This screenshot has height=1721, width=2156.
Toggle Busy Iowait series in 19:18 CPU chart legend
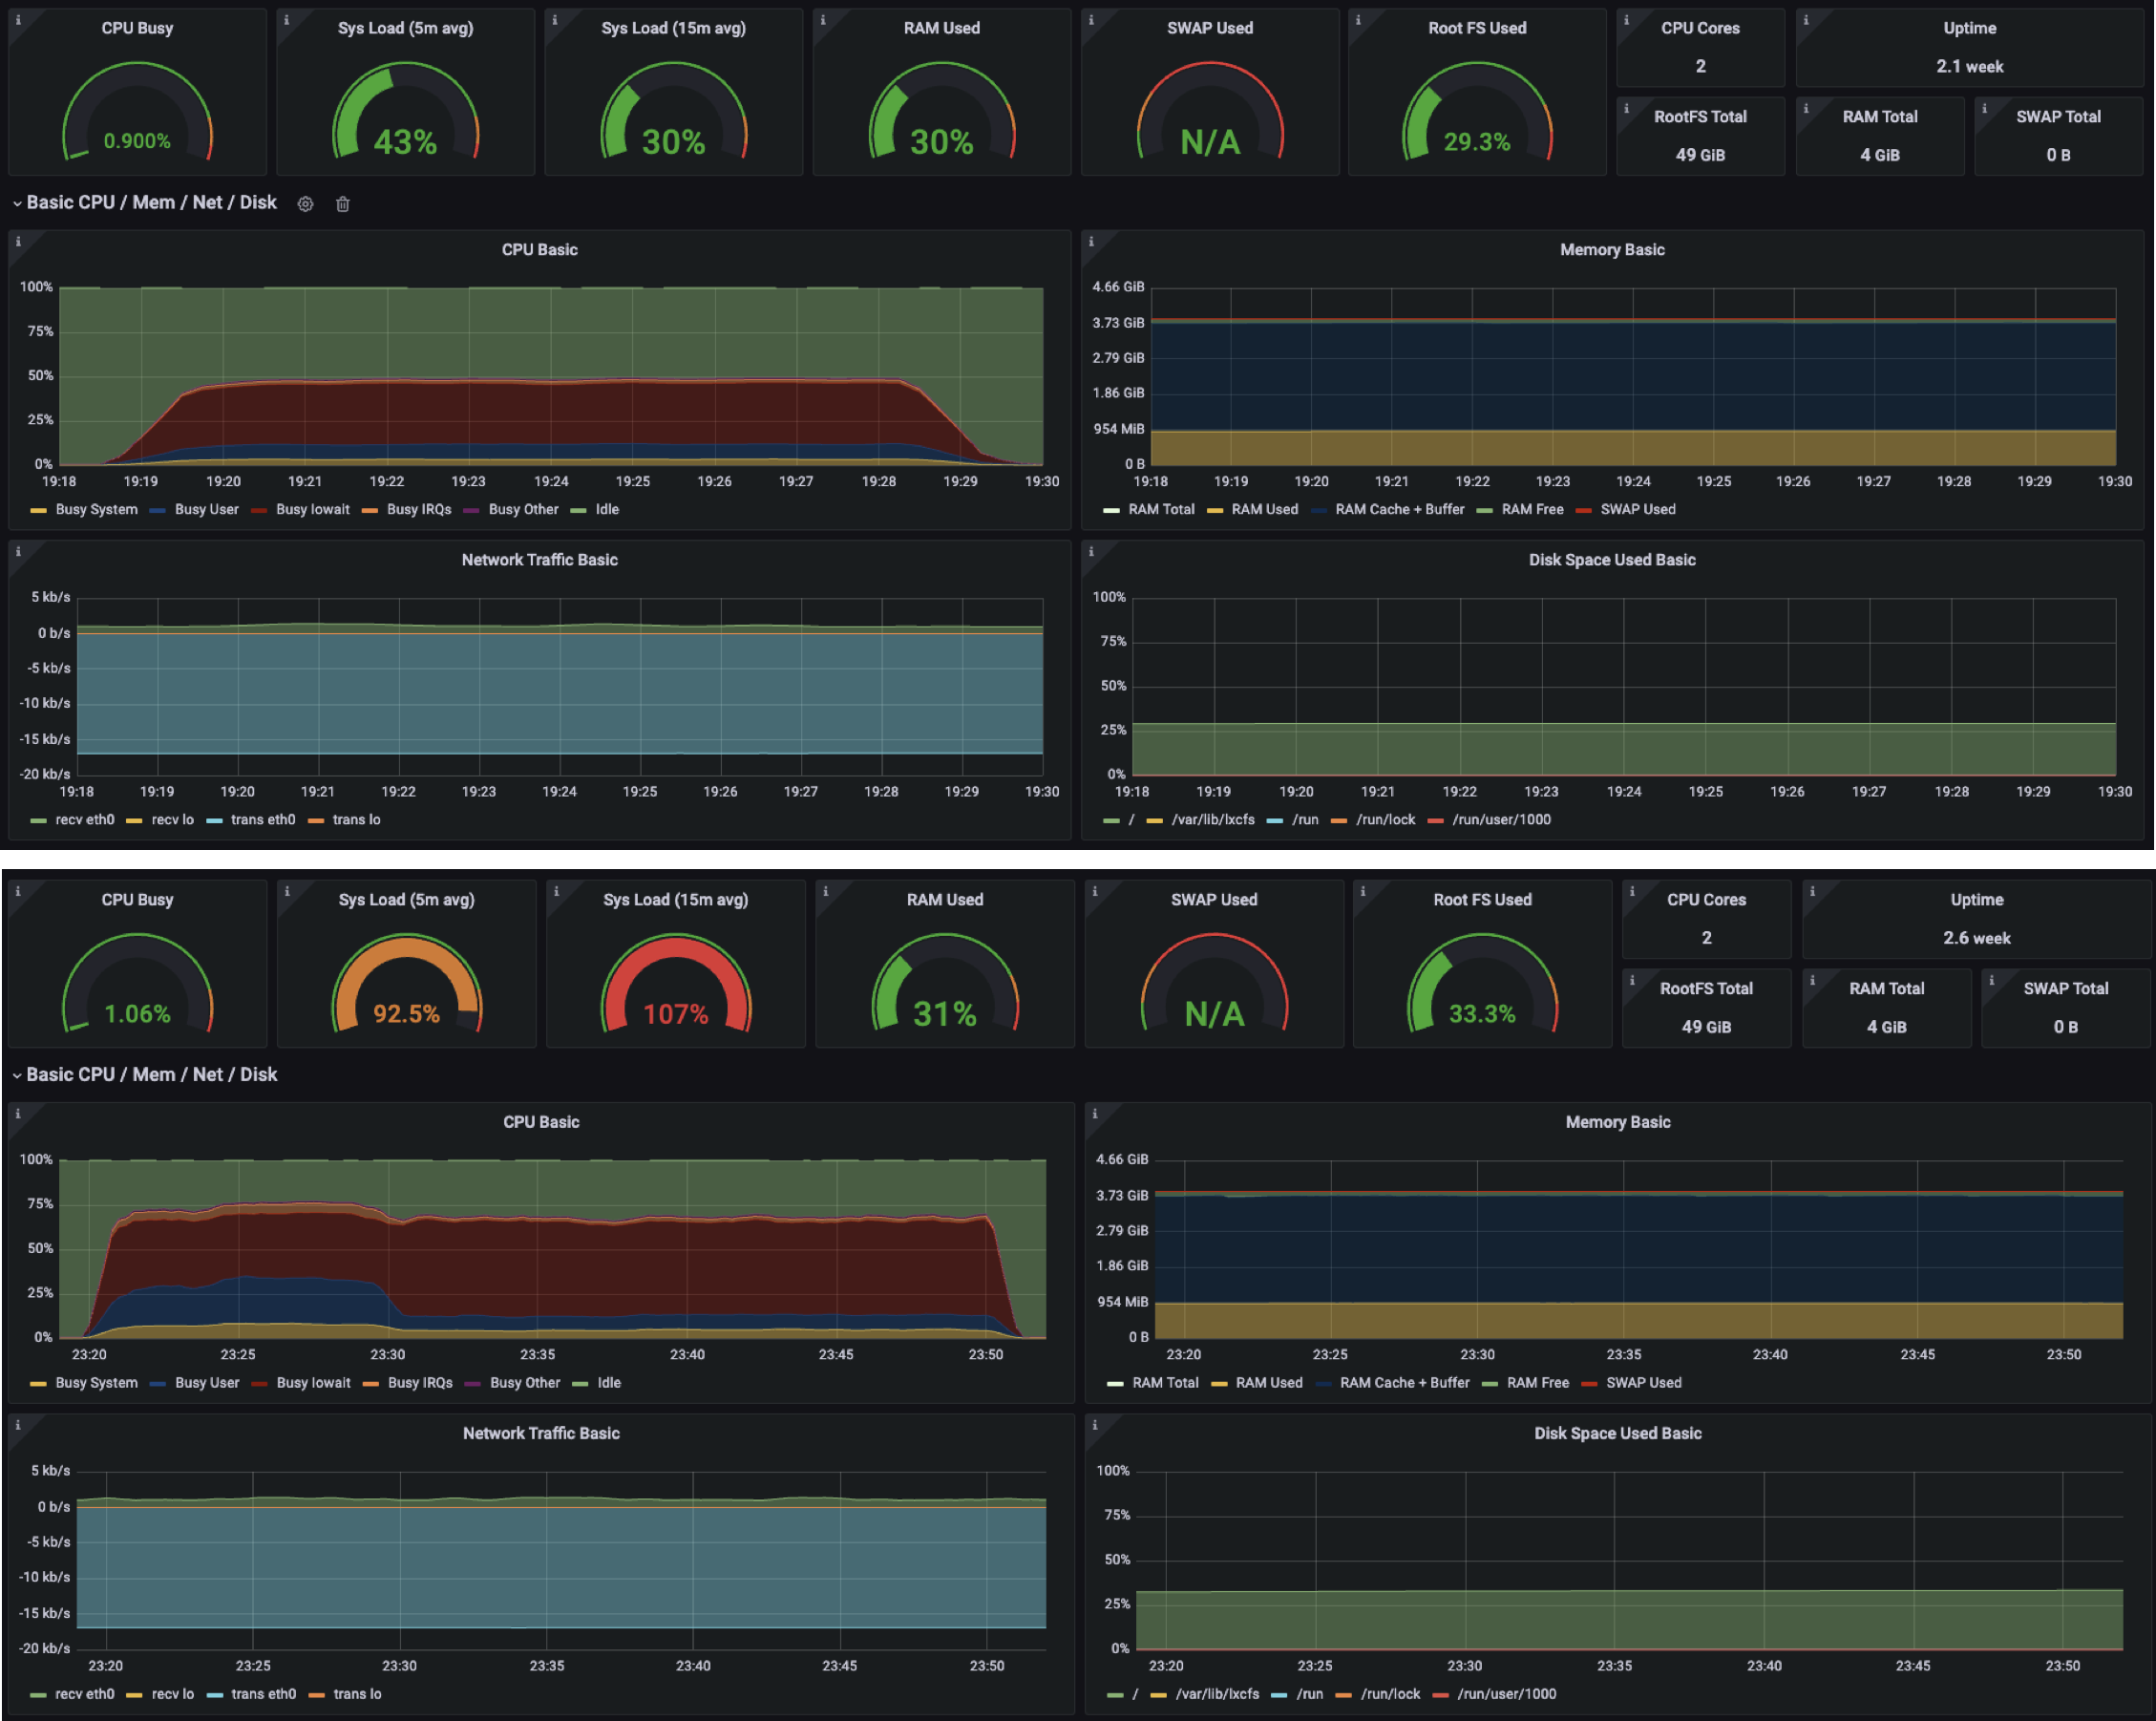(x=312, y=510)
